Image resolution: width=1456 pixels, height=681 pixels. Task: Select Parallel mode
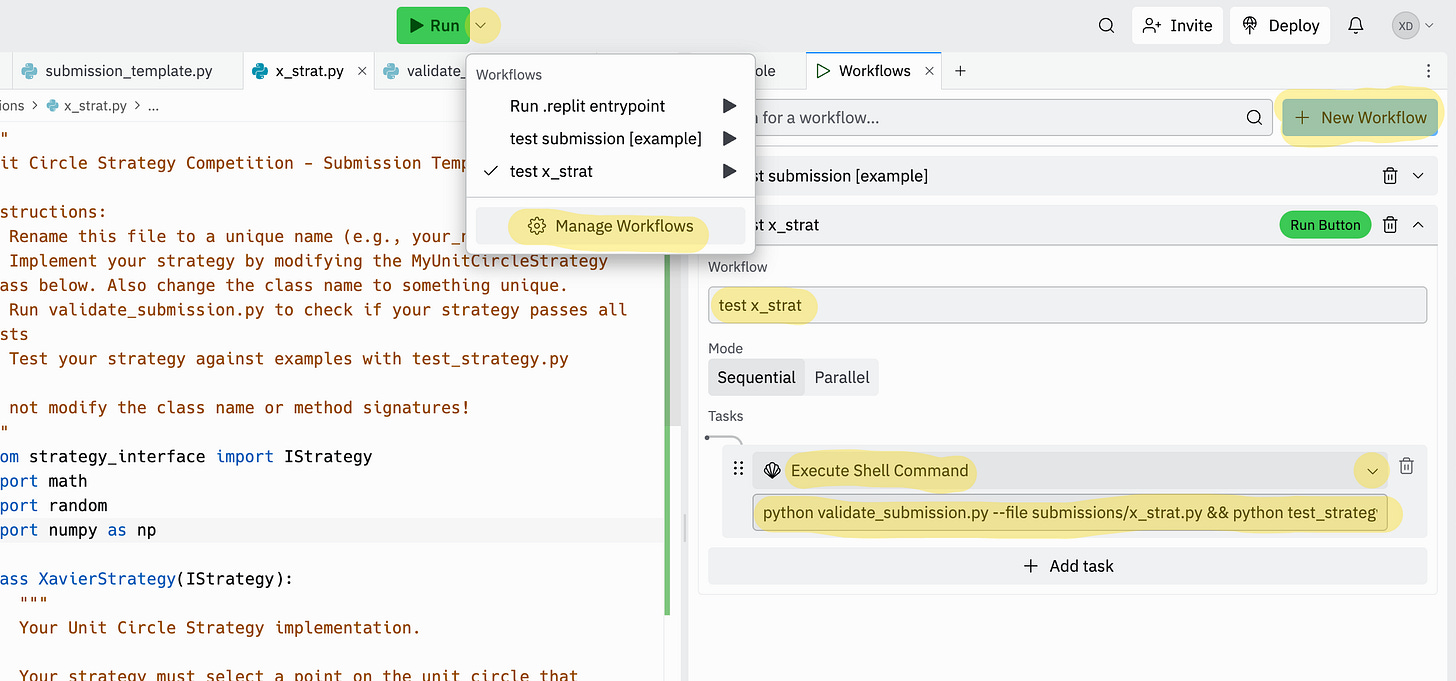tap(842, 377)
